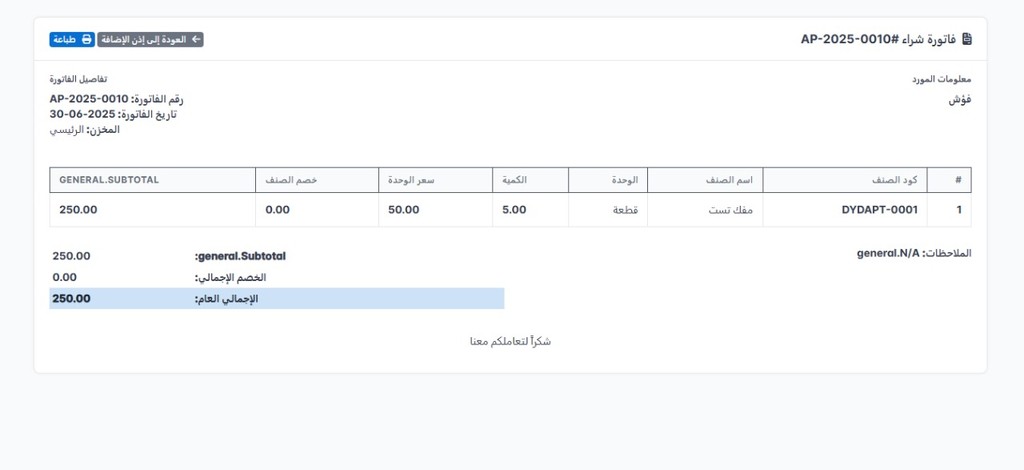Click the اسم الصنف column header
The image size is (1024, 470).
[x=735, y=180]
